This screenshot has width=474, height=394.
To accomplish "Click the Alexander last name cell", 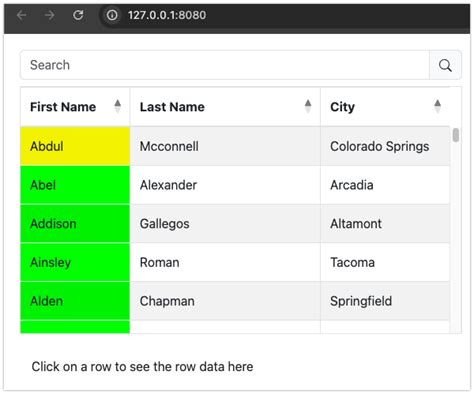I will point(225,185).
